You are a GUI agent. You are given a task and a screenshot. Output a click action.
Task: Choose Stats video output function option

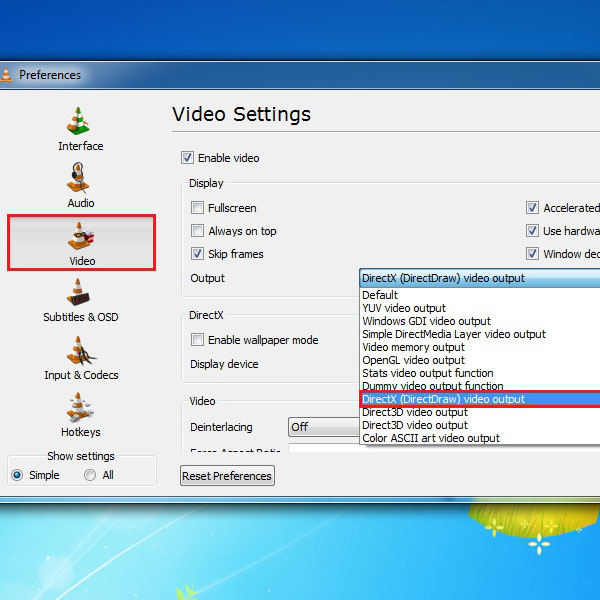480,373
